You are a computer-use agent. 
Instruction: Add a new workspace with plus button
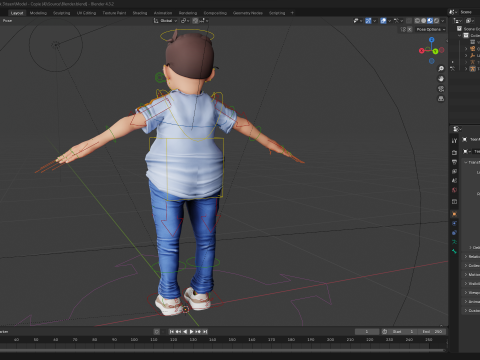coord(292,13)
